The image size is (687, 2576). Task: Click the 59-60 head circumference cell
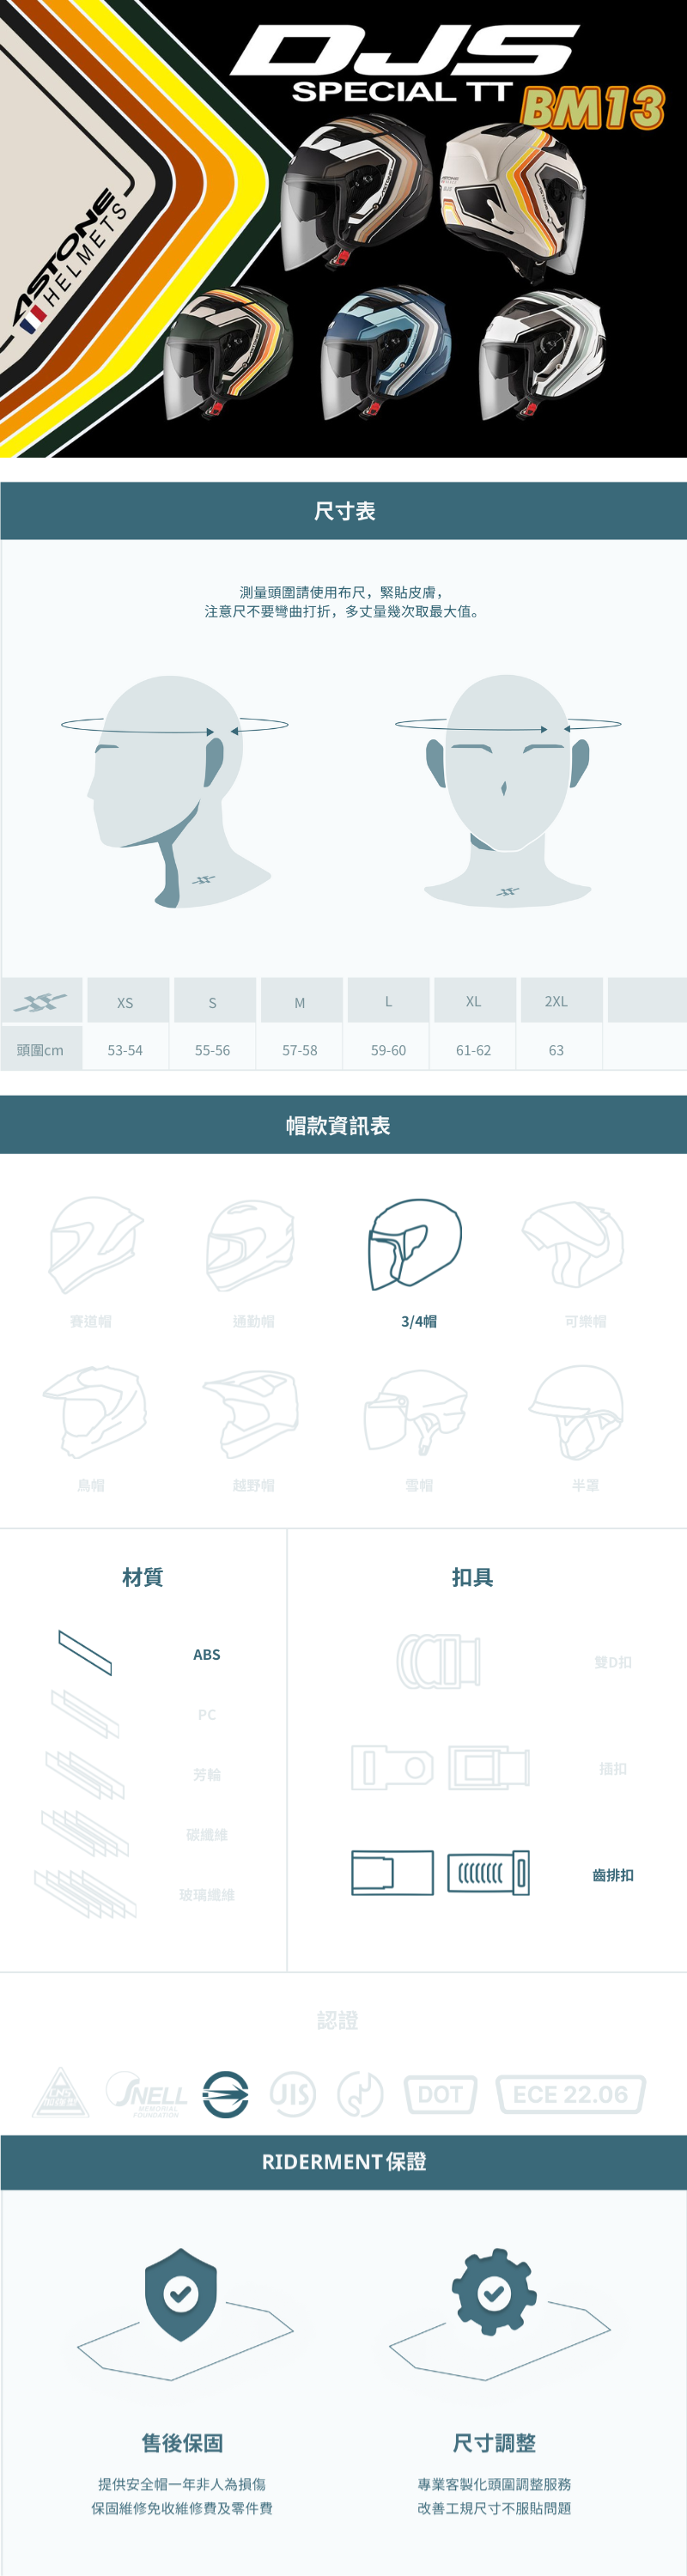(x=388, y=1050)
